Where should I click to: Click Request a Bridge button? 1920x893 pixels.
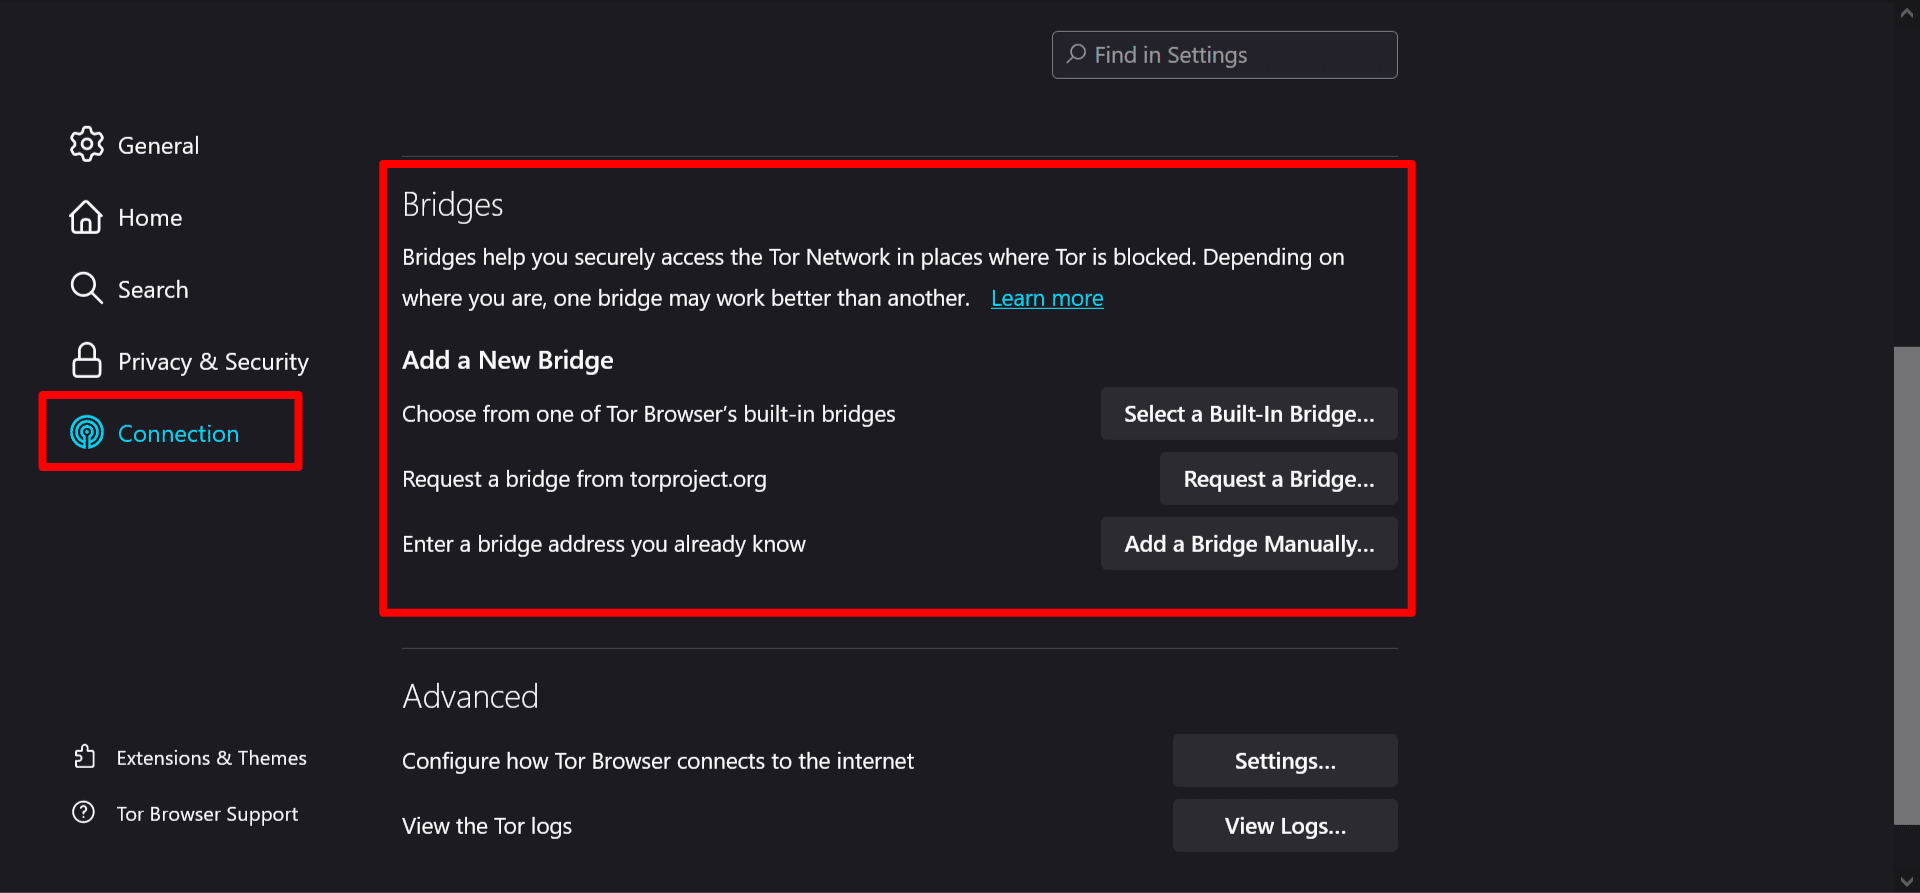click(1278, 478)
